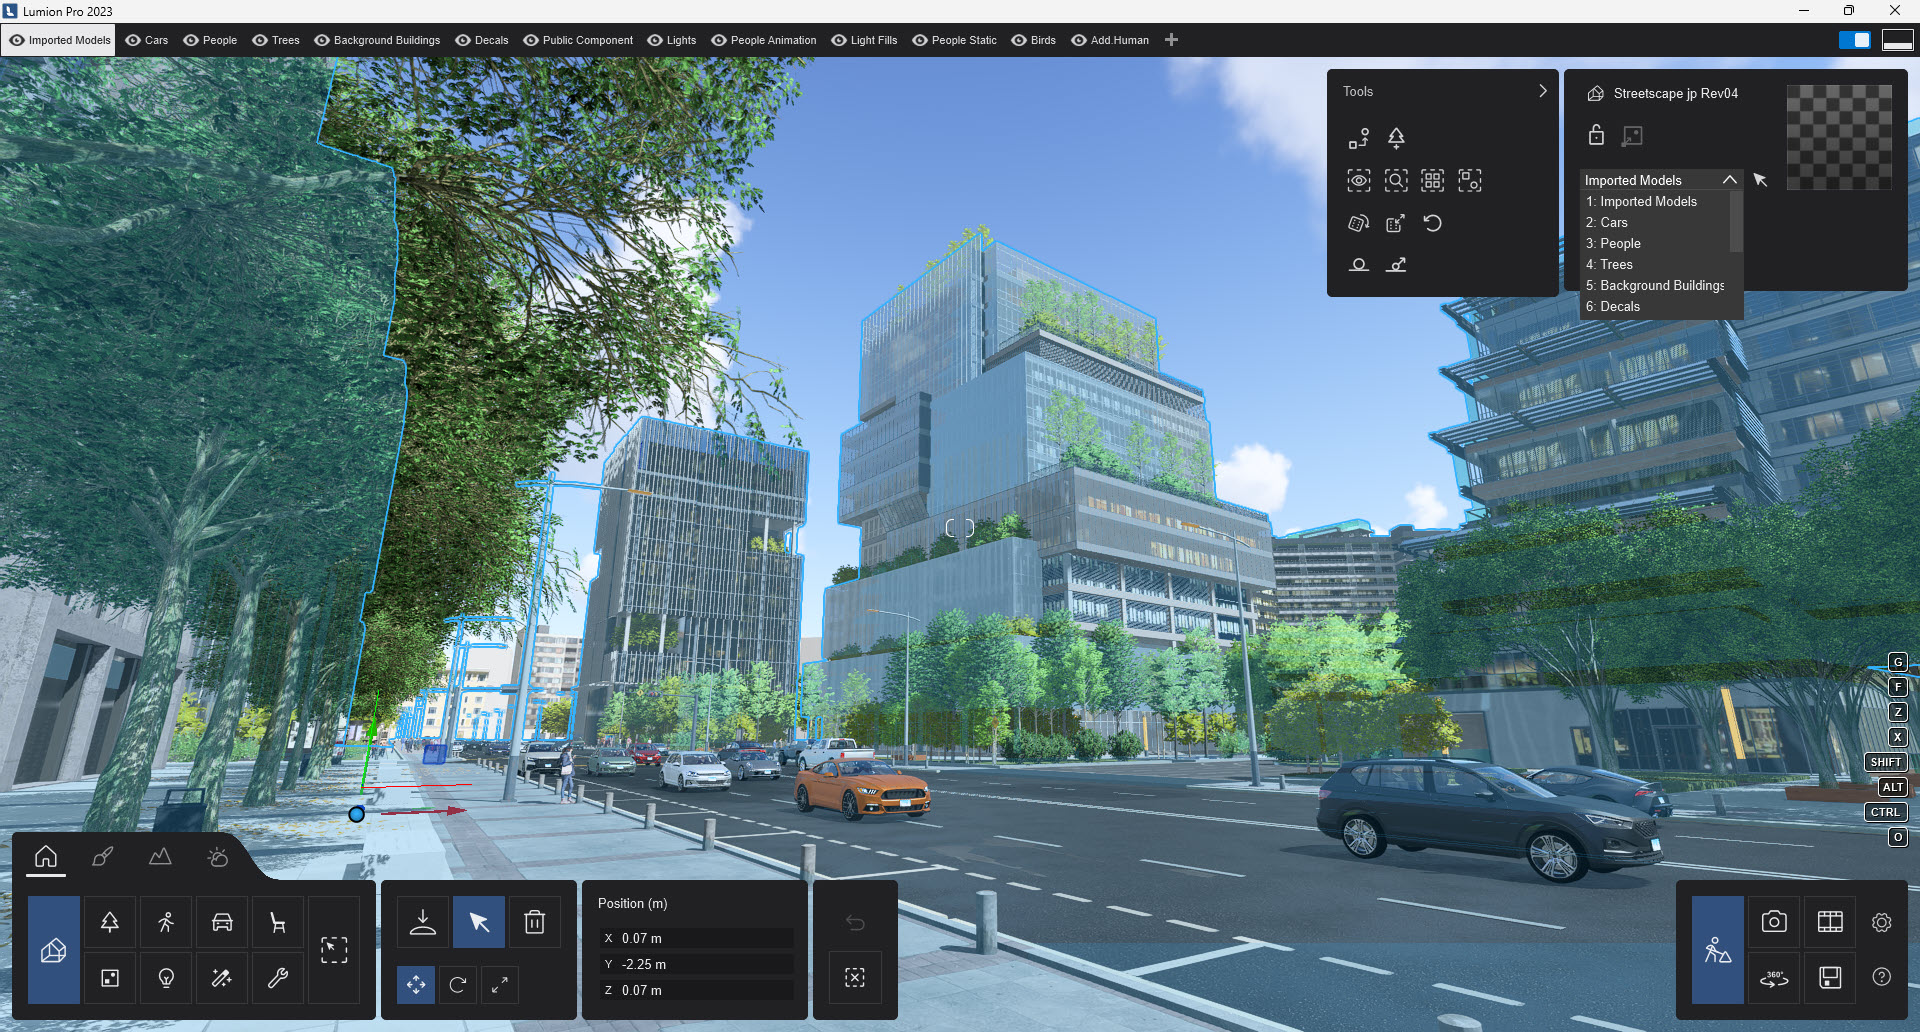Select the Transport (car) object category
The image size is (1920, 1032).
(222, 922)
